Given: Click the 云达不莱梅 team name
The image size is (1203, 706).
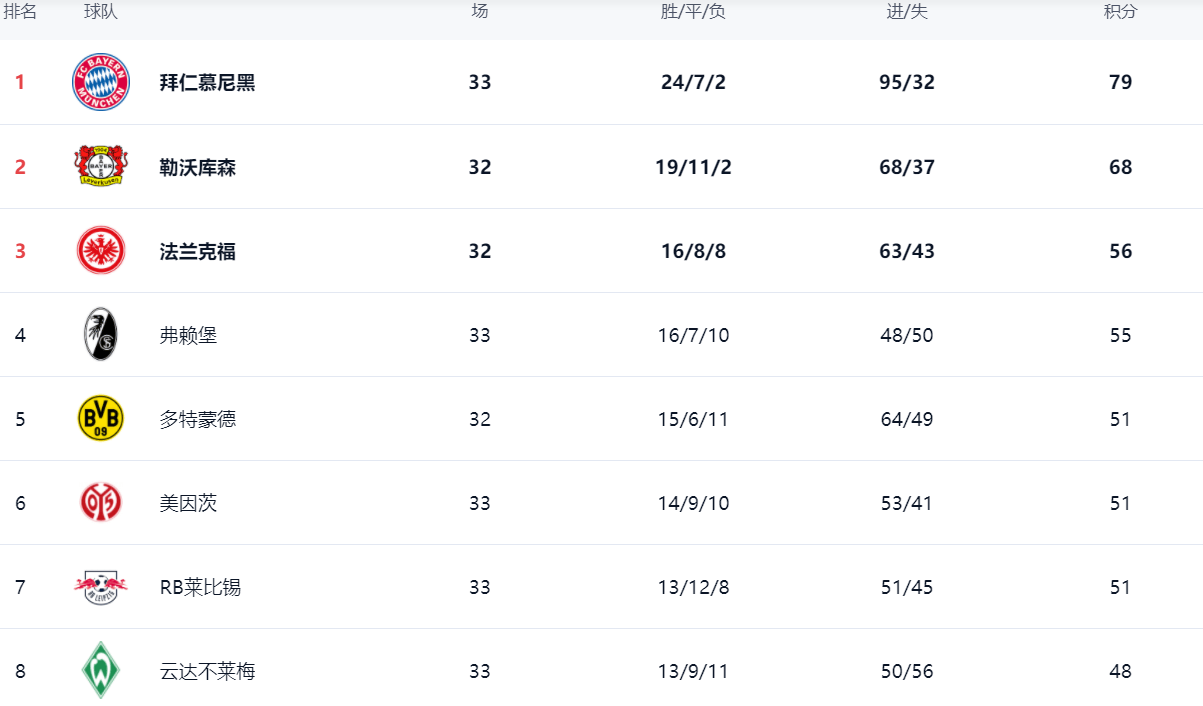Looking at the screenshot, I should pyautogui.click(x=207, y=671).
